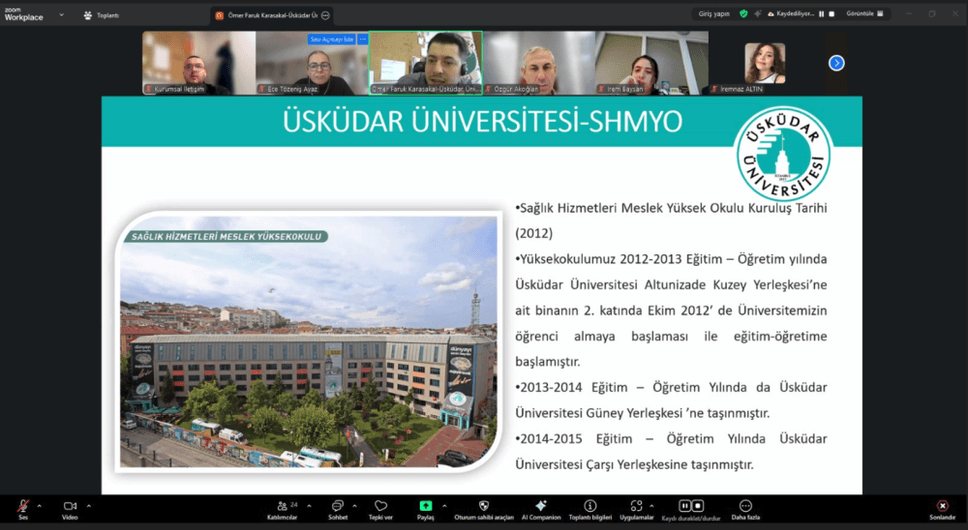Select the Özgür Akoğlan video thumbnail
Viewport: 968px width, 530px height.
(539, 63)
